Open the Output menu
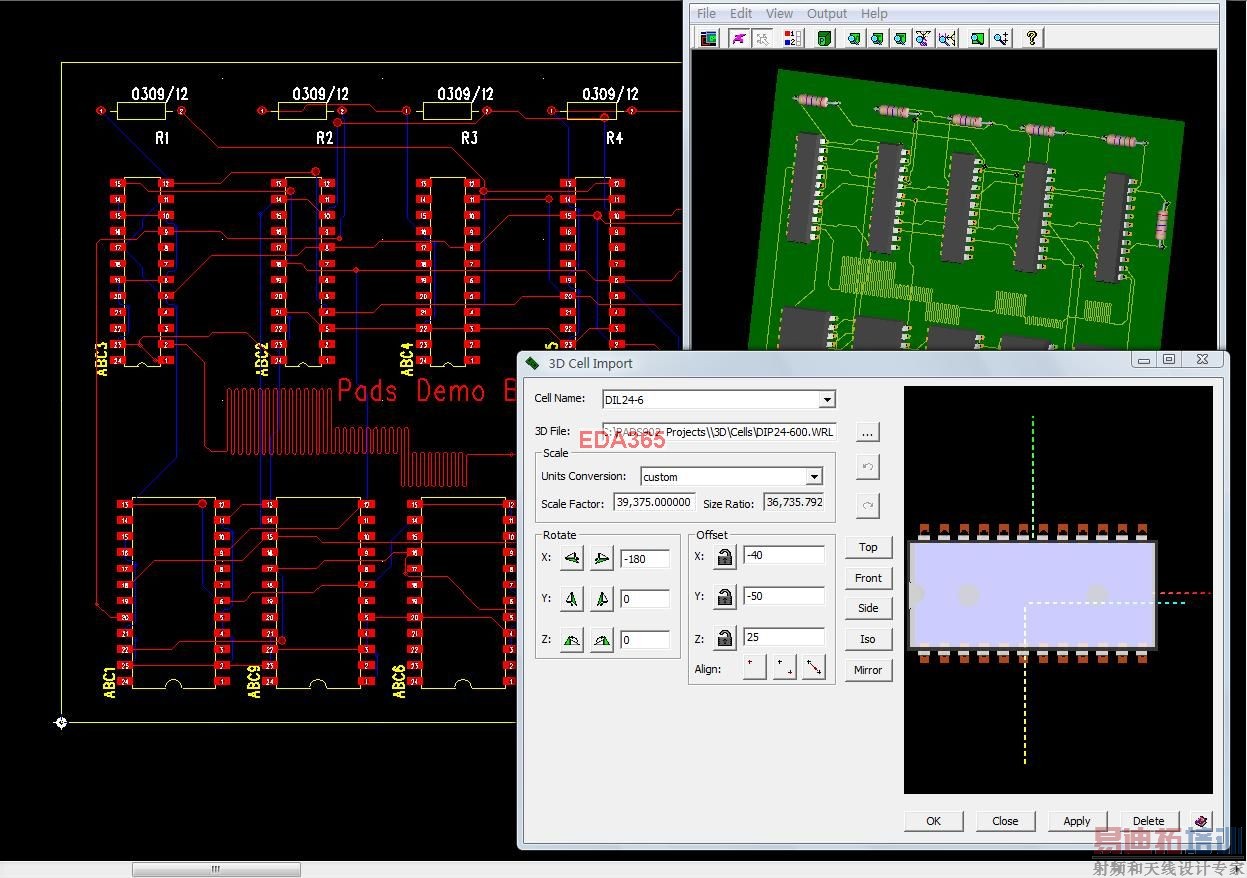This screenshot has height=878, width=1247. tap(826, 13)
